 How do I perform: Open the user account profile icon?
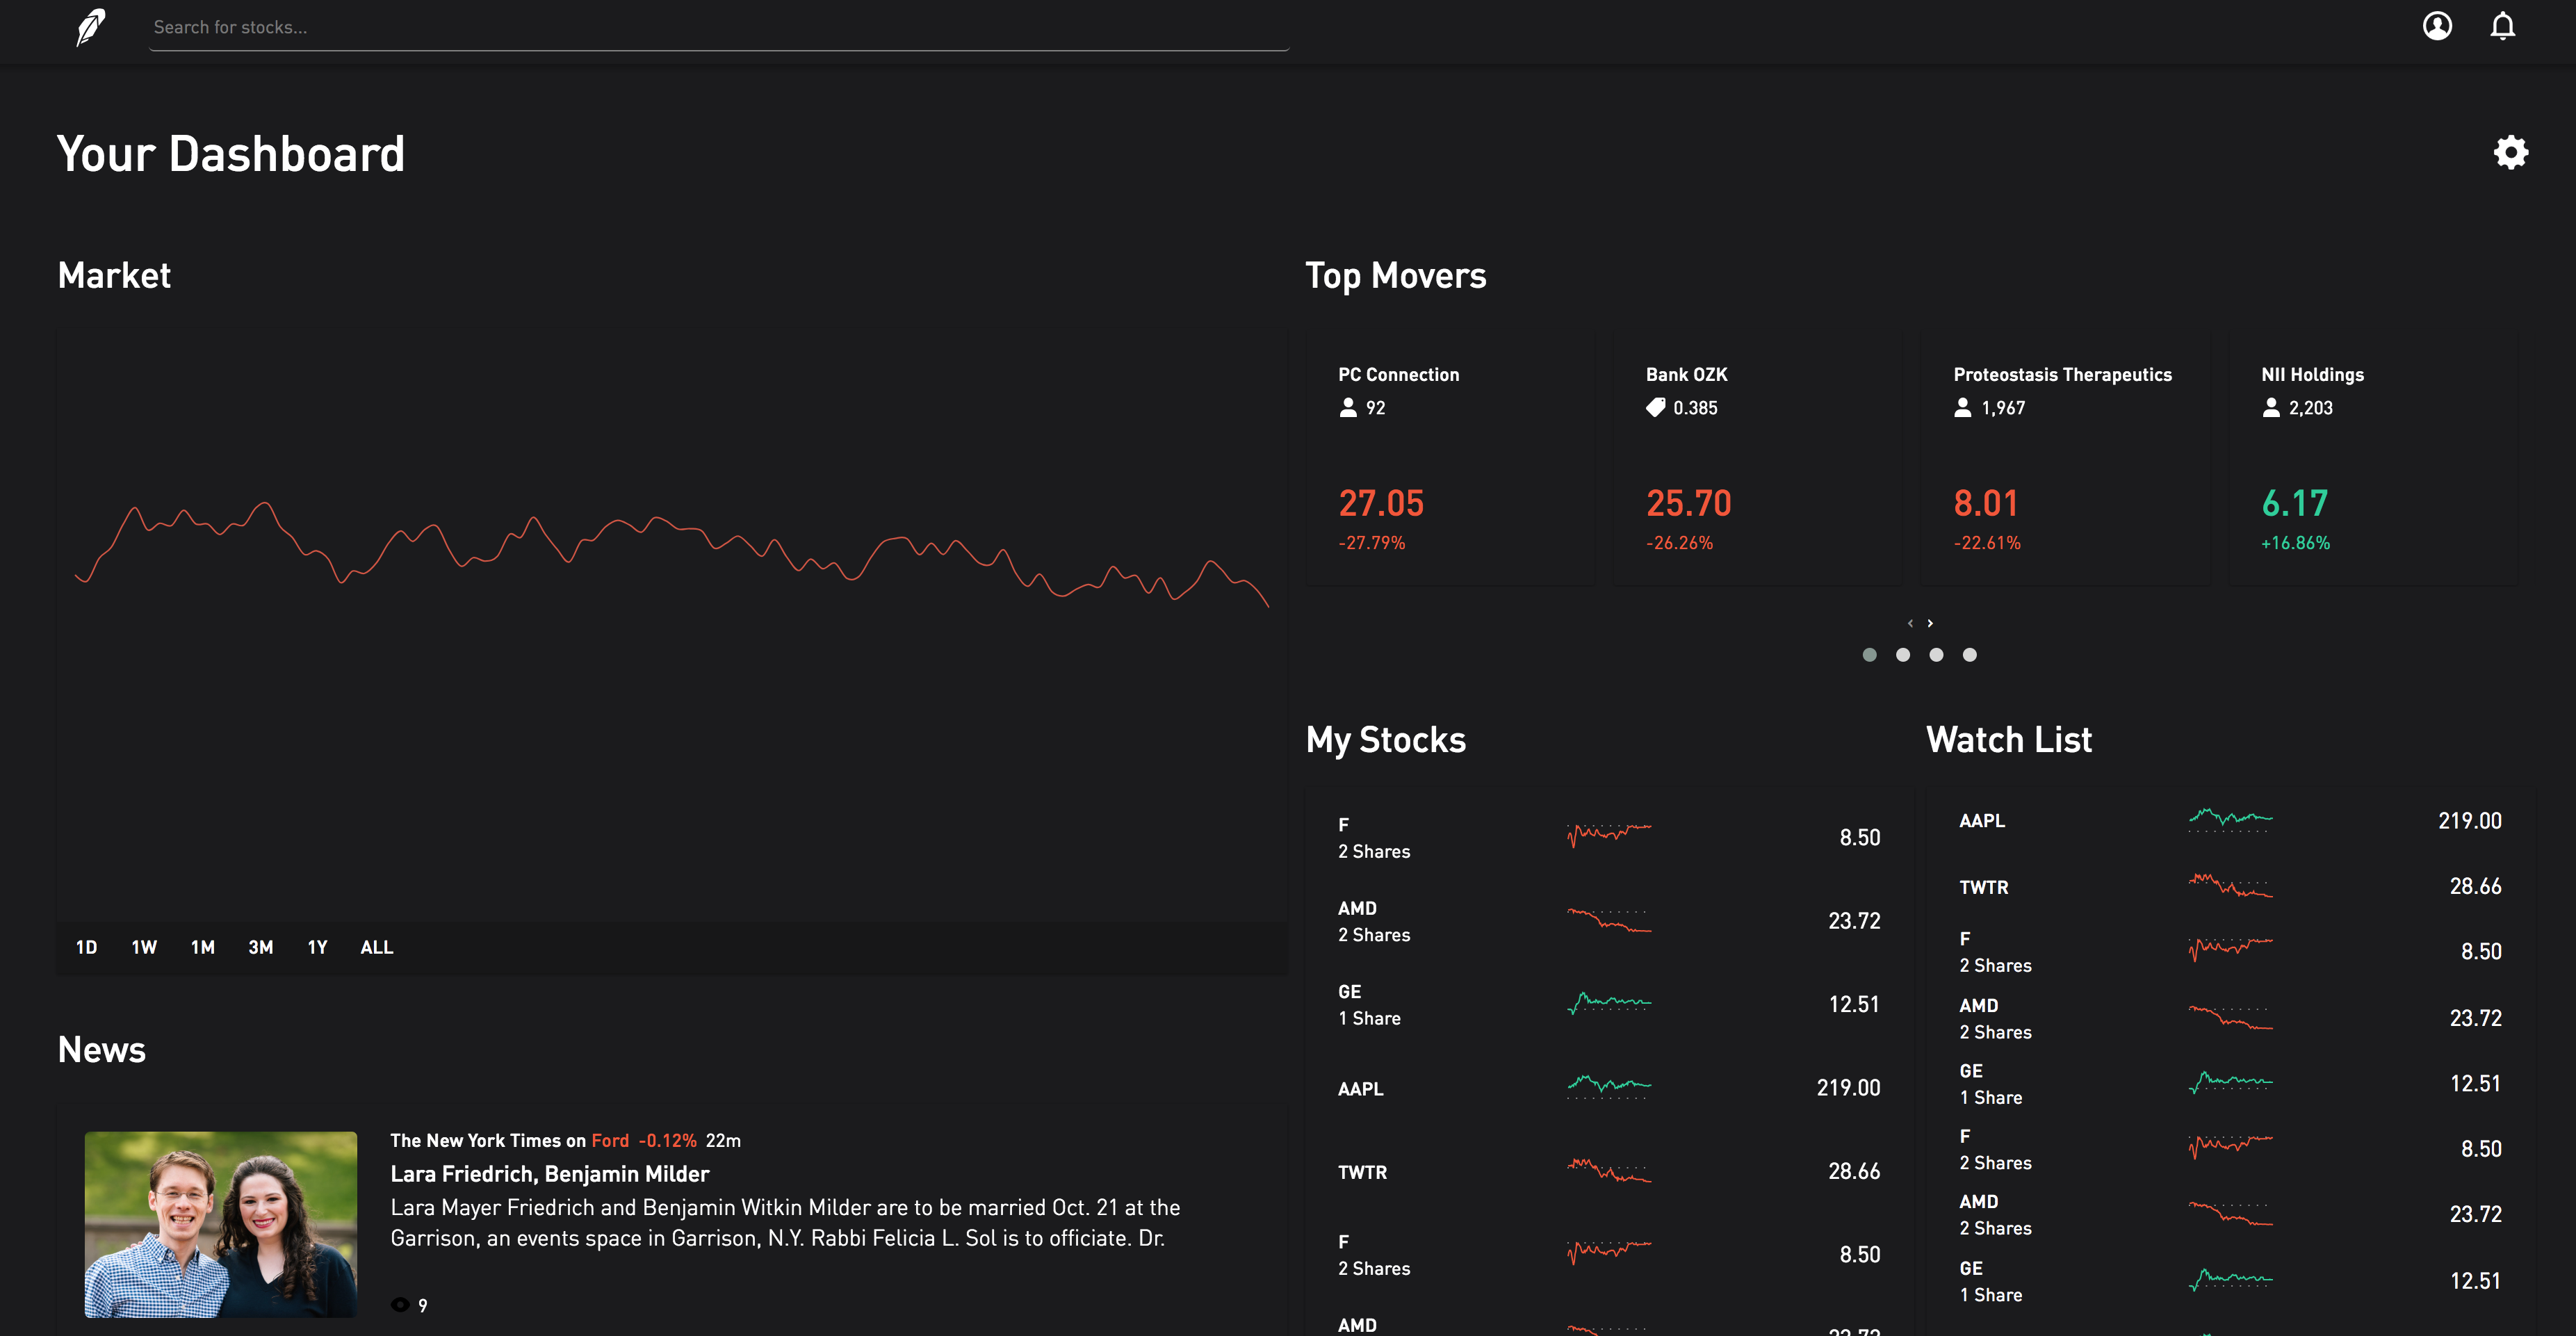[x=2437, y=26]
